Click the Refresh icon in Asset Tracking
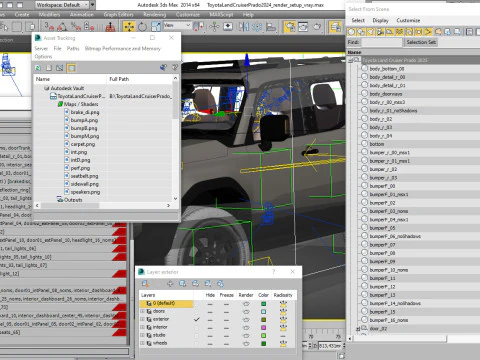This screenshot has height=360, width=480. (38, 68)
